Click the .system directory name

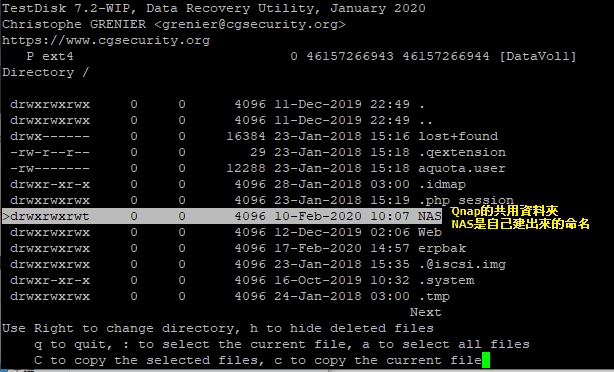click(446, 280)
